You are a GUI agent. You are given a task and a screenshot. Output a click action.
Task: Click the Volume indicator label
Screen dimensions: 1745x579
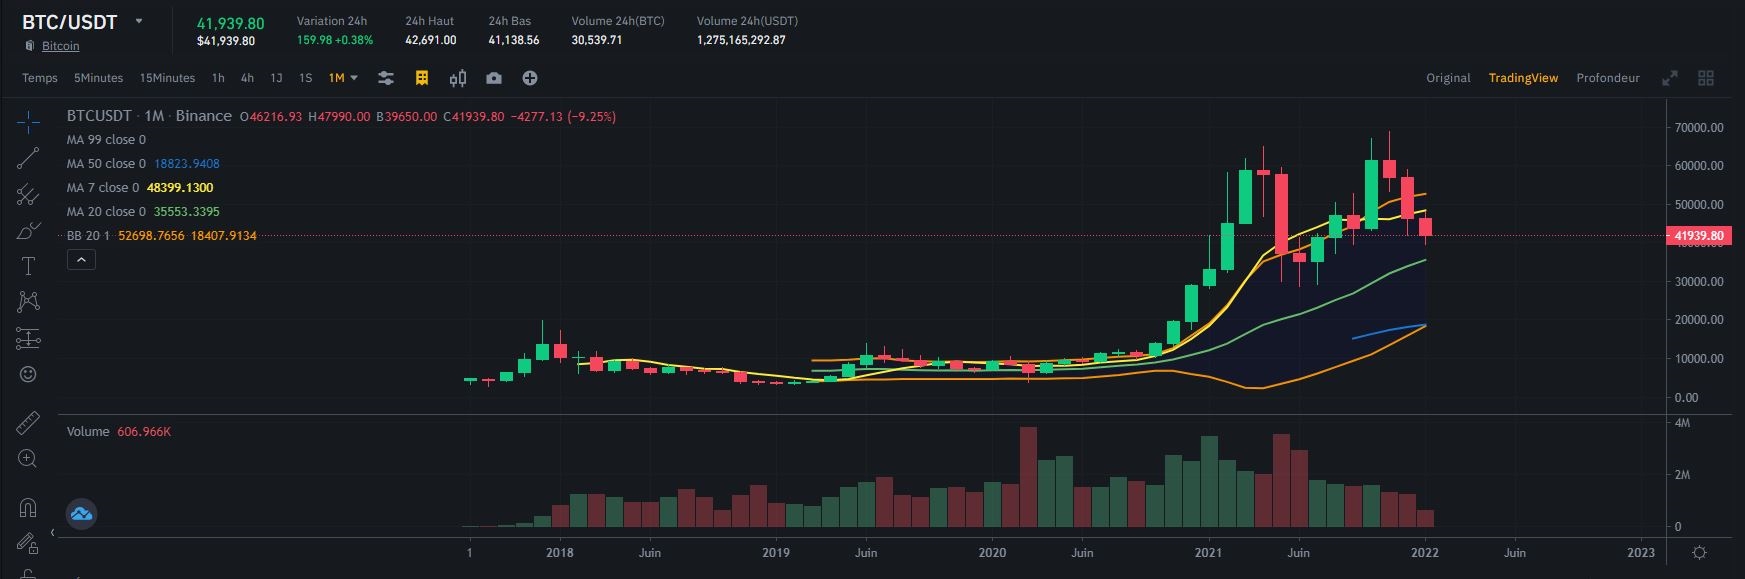[x=88, y=432]
